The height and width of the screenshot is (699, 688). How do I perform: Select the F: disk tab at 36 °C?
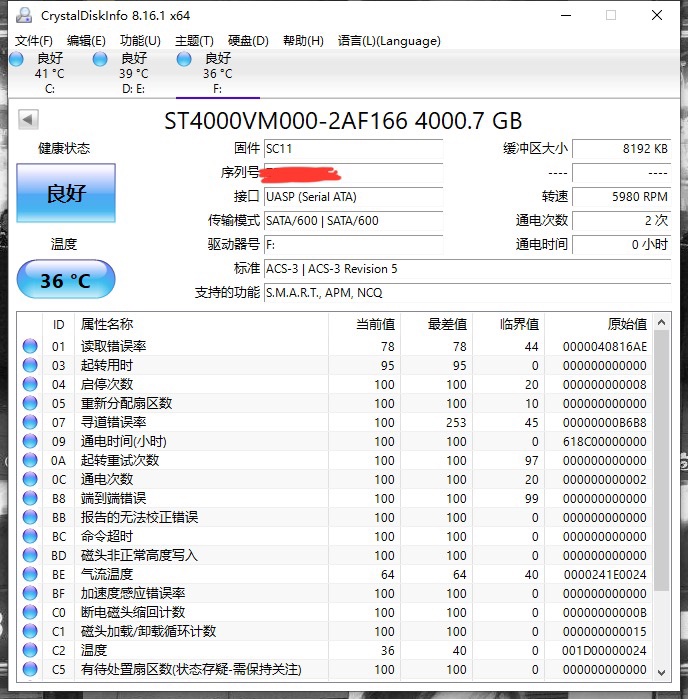[218, 74]
